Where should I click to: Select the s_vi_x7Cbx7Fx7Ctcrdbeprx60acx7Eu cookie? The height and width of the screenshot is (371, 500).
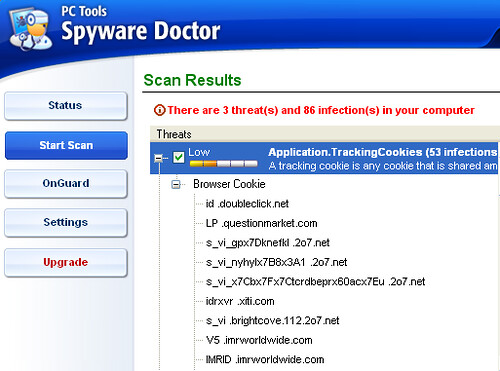pyautogui.click(x=315, y=282)
